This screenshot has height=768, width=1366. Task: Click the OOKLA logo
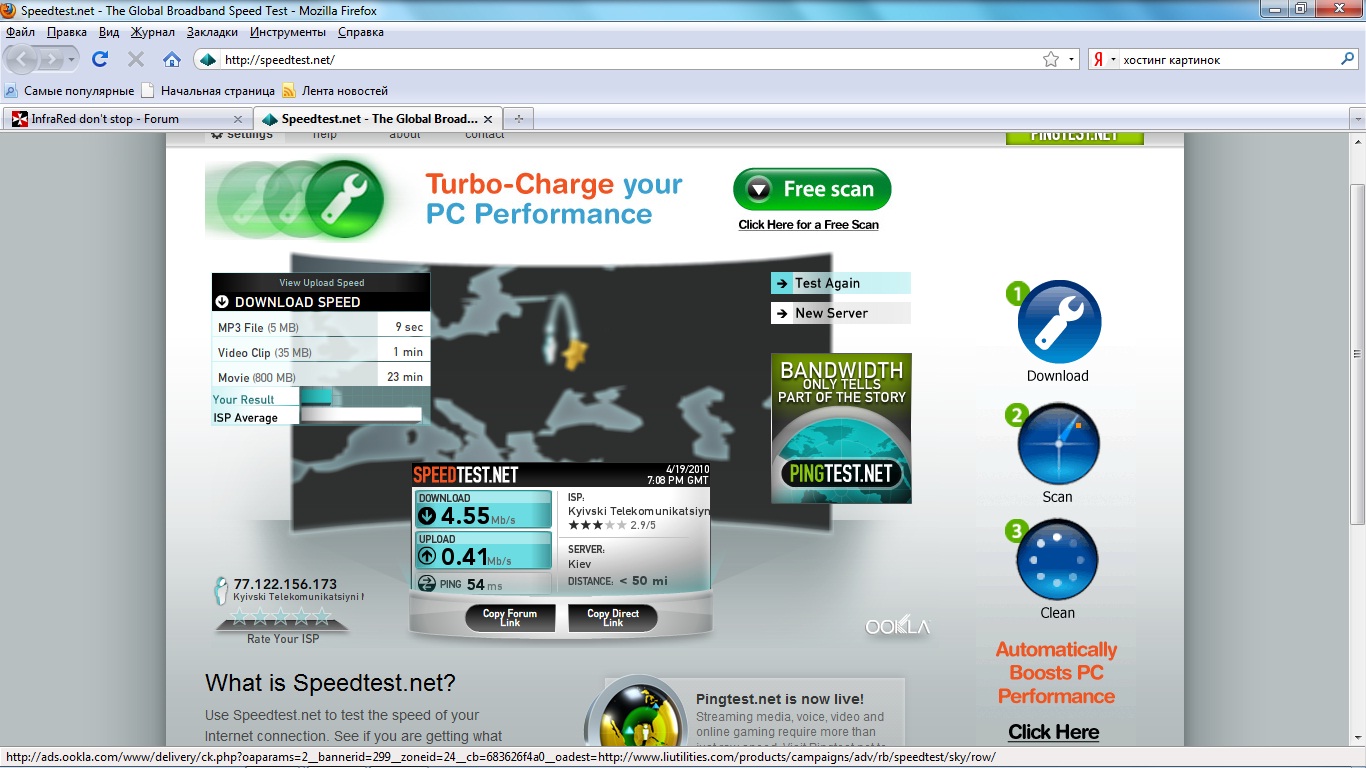(x=898, y=627)
